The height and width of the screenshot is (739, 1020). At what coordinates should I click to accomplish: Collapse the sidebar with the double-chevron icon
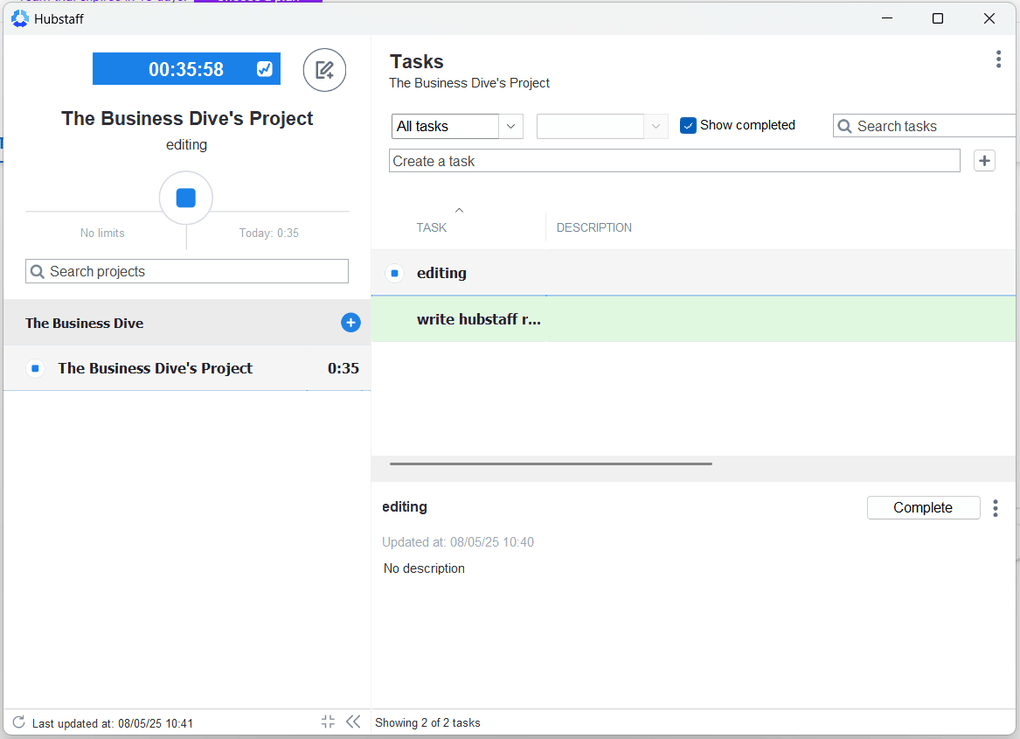[x=353, y=721]
